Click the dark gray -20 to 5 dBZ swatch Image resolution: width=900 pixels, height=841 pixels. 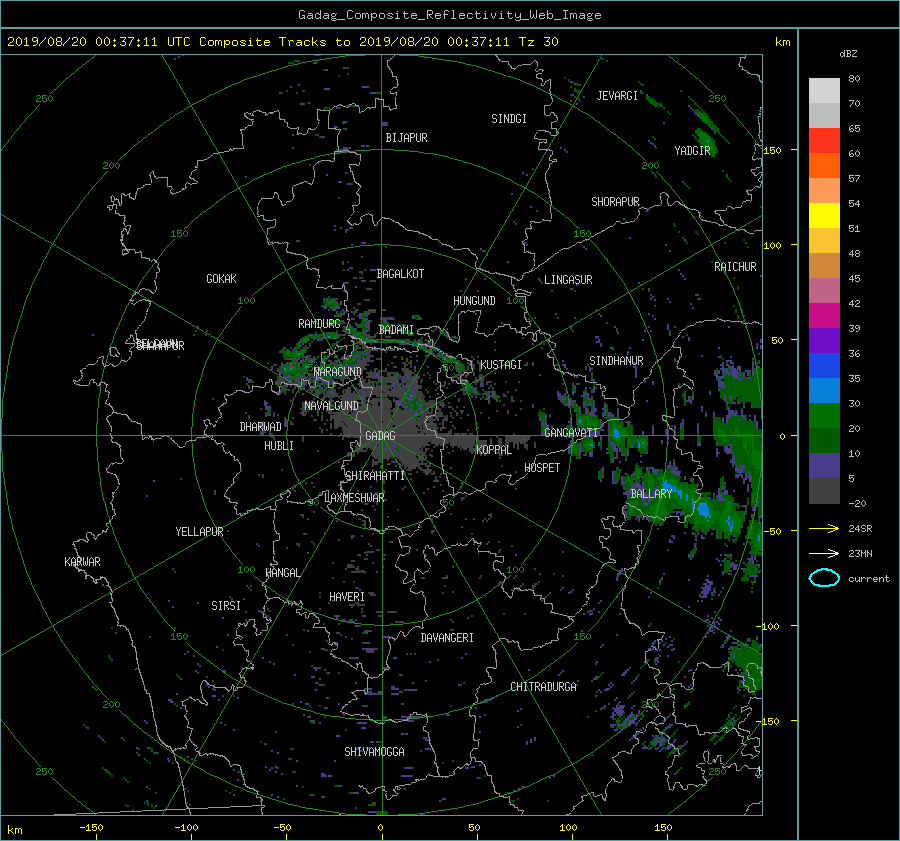[824, 491]
